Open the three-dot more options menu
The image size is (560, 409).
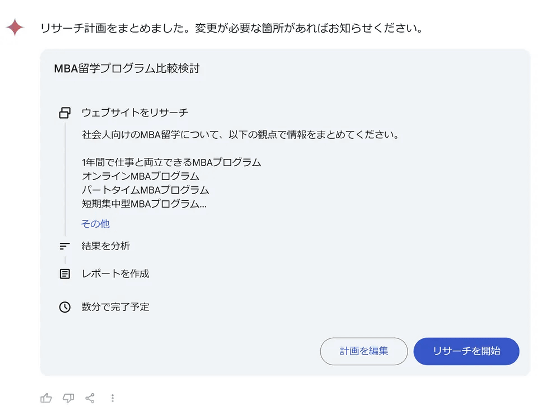click(x=112, y=398)
